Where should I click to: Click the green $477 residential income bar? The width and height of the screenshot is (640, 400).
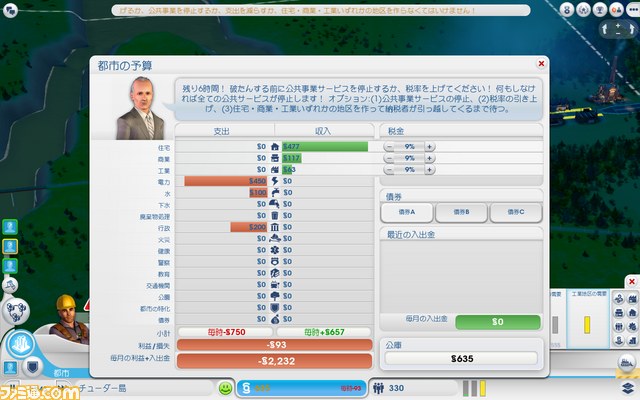[325, 147]
